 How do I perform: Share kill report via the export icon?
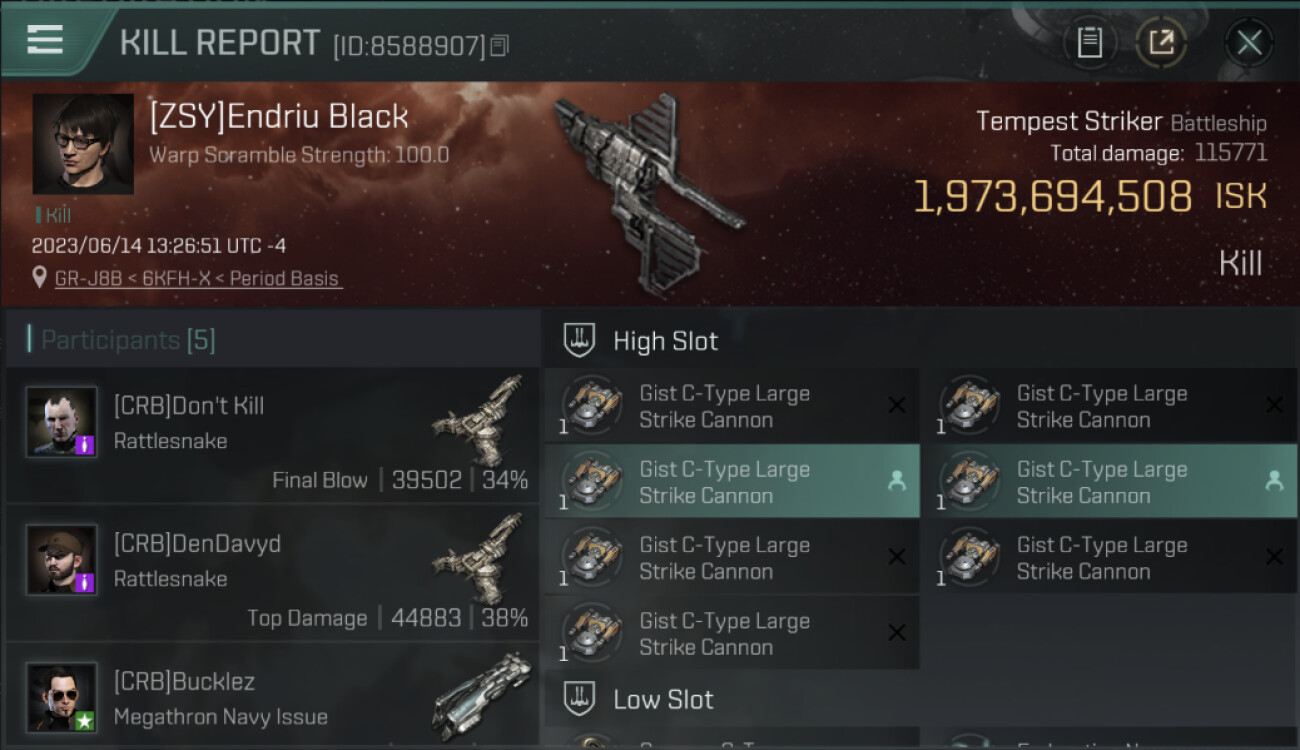[1161, 42]
